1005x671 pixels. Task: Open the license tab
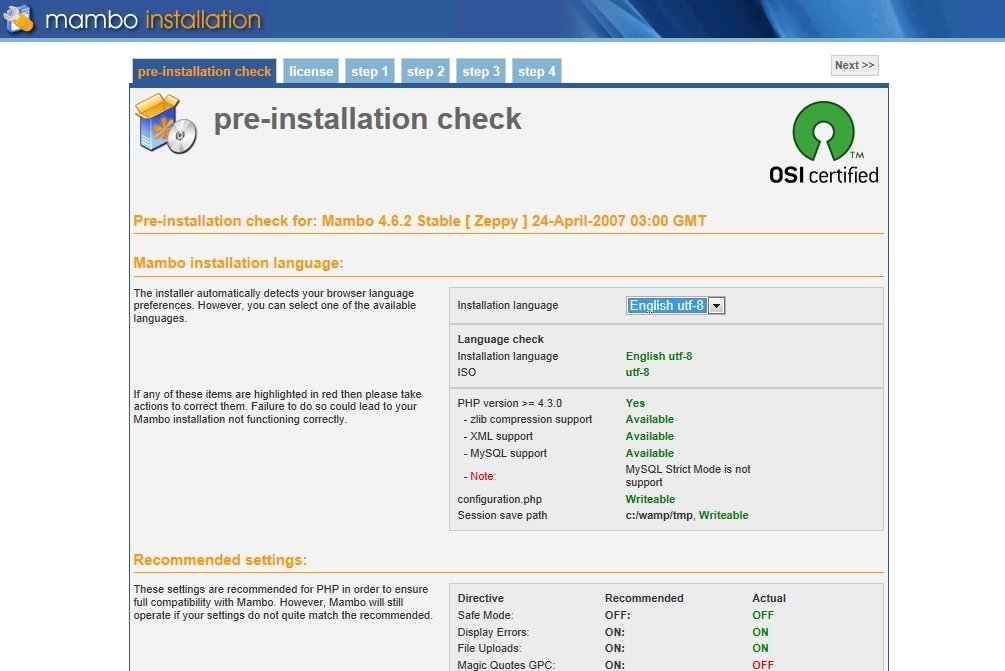click(x=311, y=71)
